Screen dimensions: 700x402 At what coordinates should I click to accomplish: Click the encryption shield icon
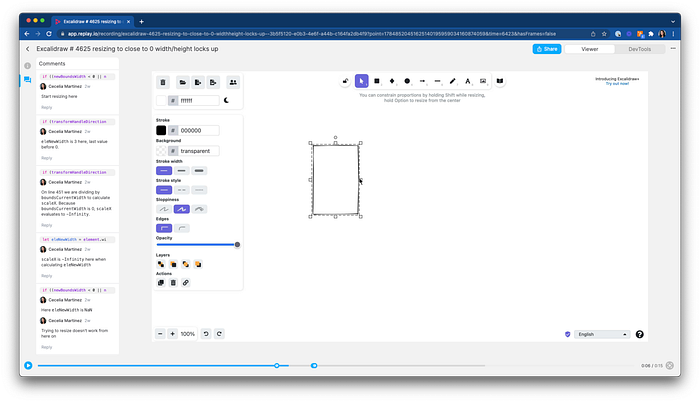point(567,334)
